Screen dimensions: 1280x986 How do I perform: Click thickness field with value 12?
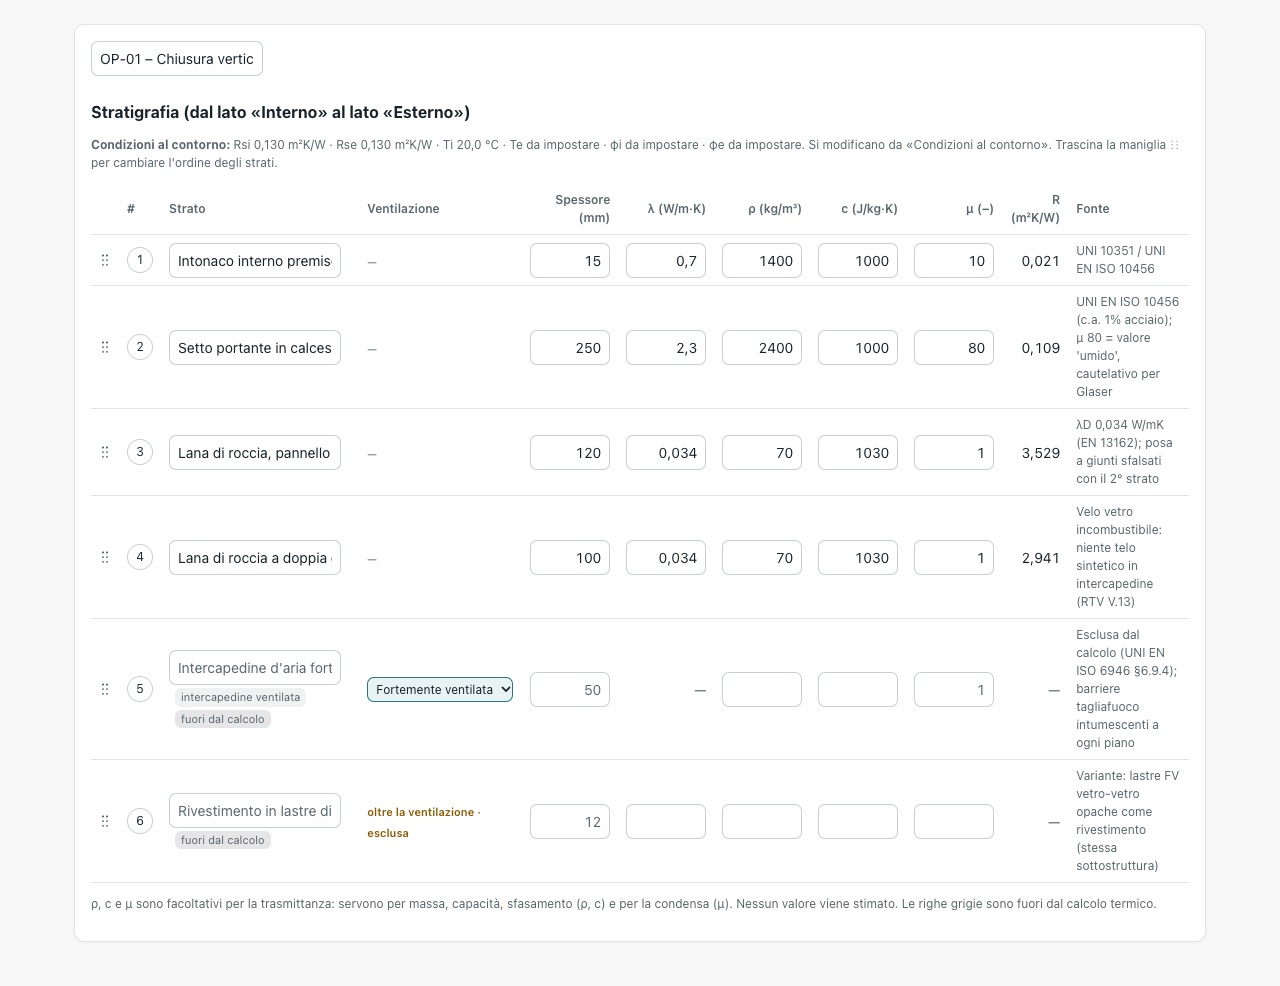[x=570, y=822]
